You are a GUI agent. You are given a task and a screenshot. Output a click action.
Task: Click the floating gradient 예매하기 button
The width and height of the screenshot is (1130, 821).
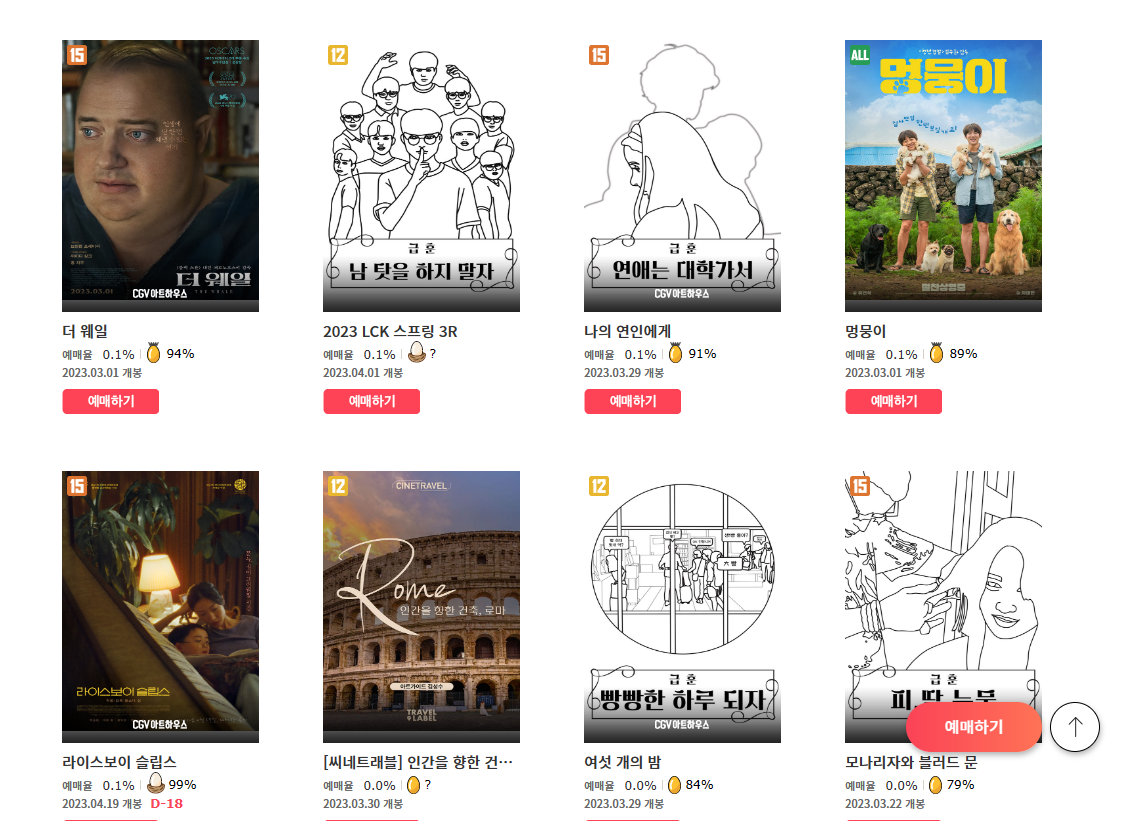coord(974,727)
